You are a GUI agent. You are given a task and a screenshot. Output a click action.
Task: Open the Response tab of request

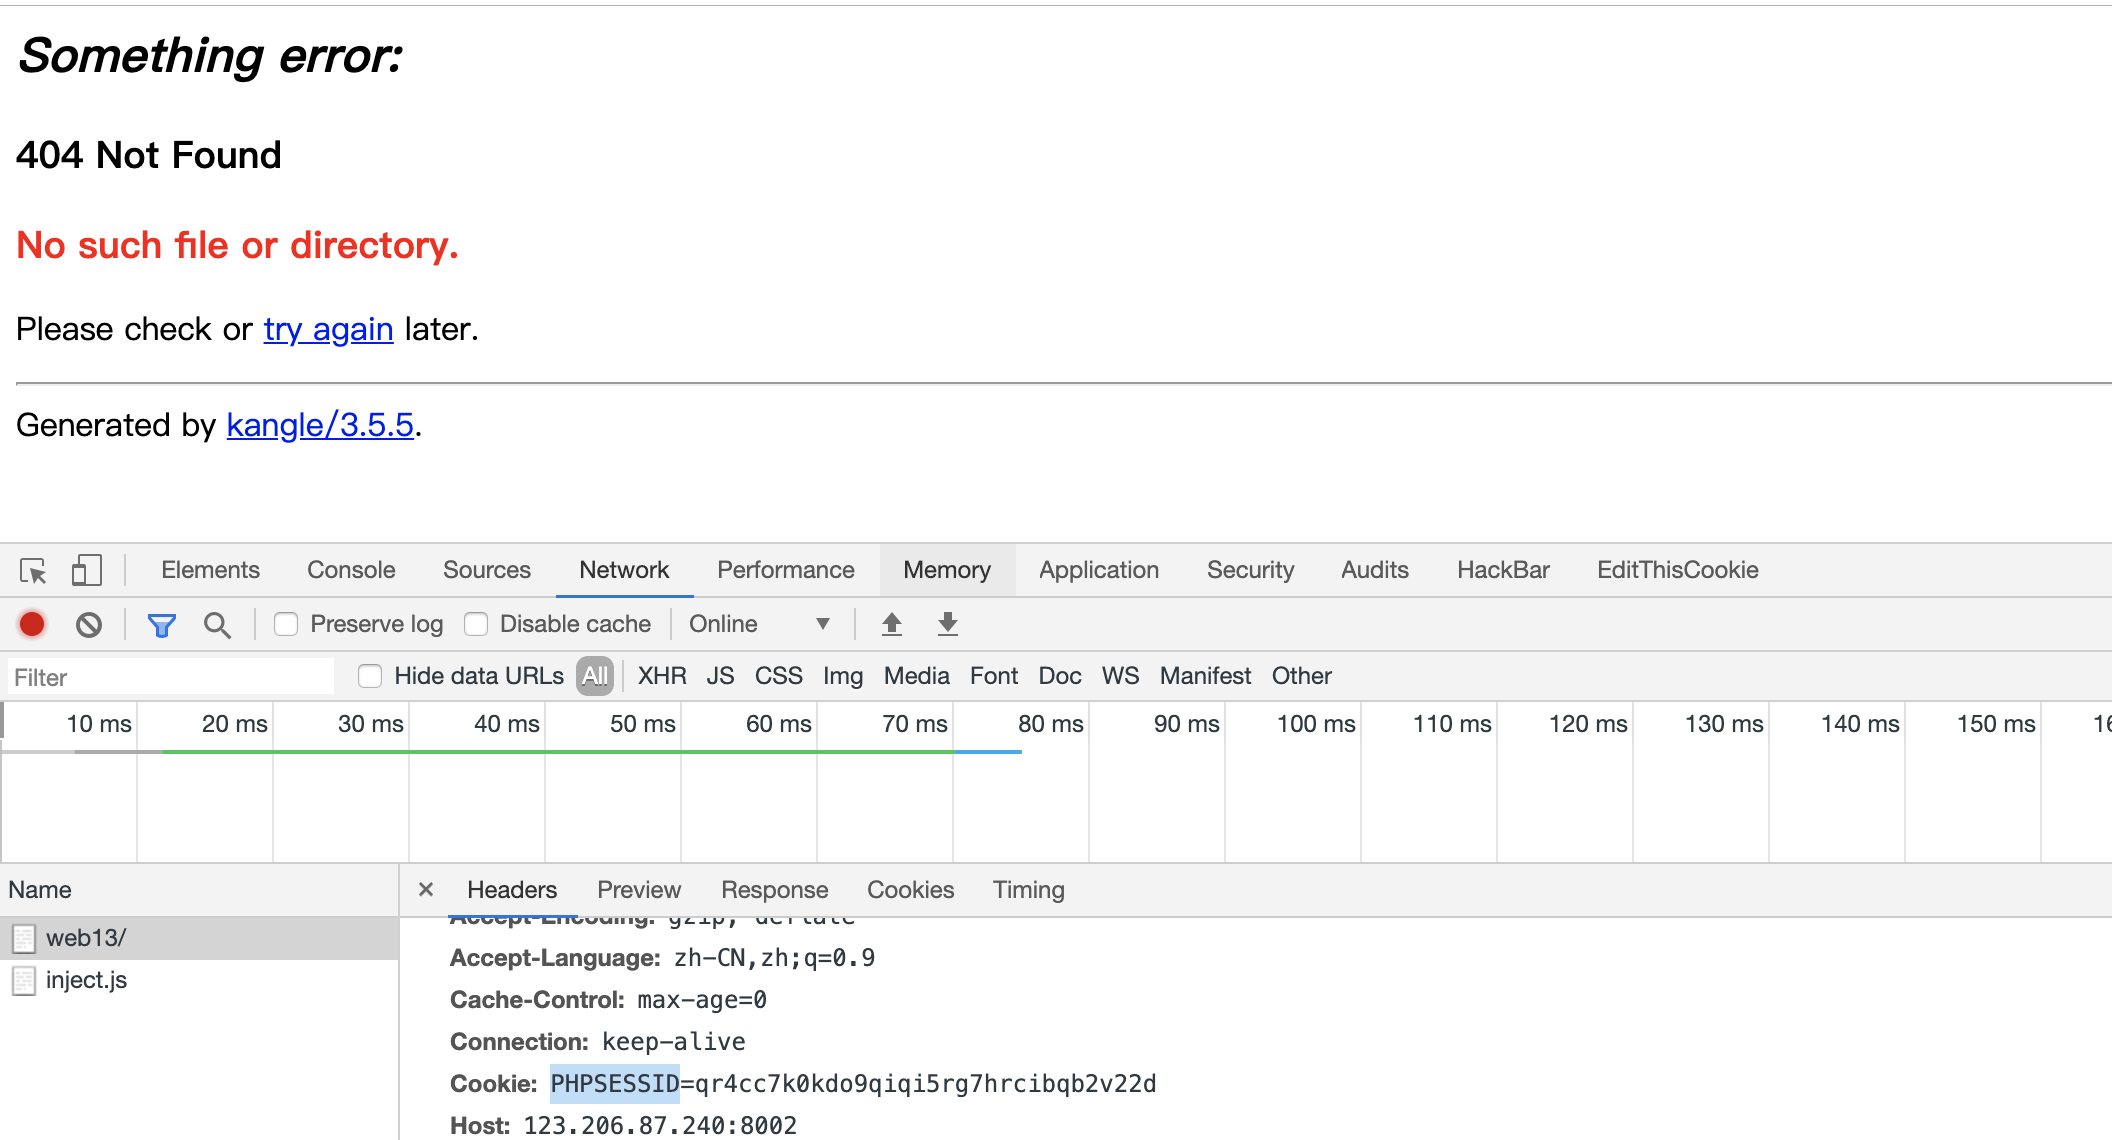774,890
